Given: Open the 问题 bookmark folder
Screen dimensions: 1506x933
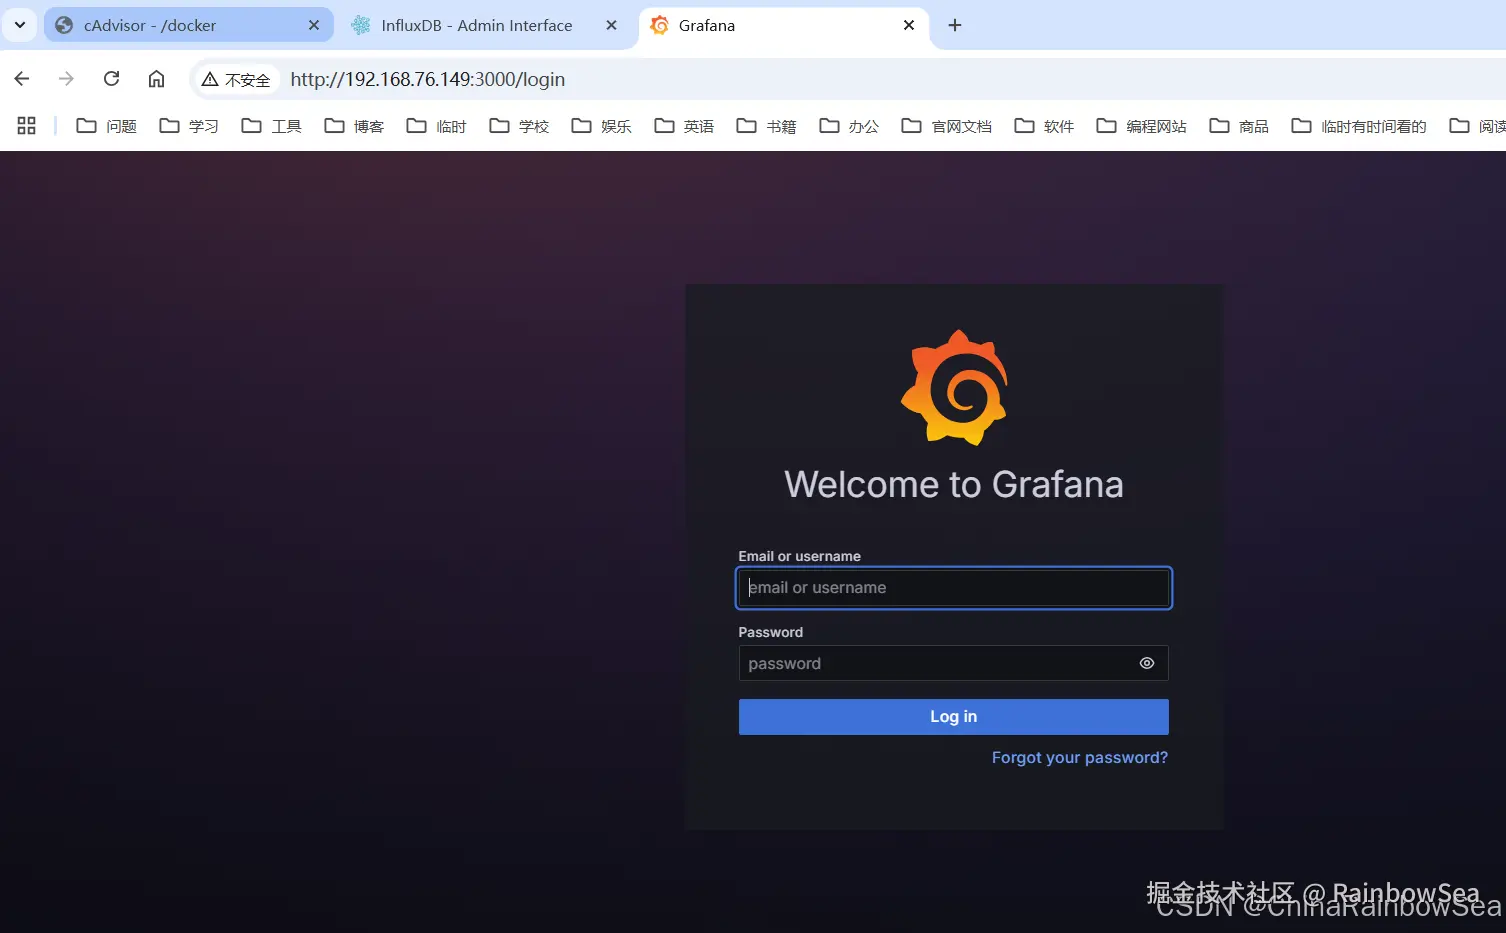Looking at the screenshot, I should [x=107, y=126].
